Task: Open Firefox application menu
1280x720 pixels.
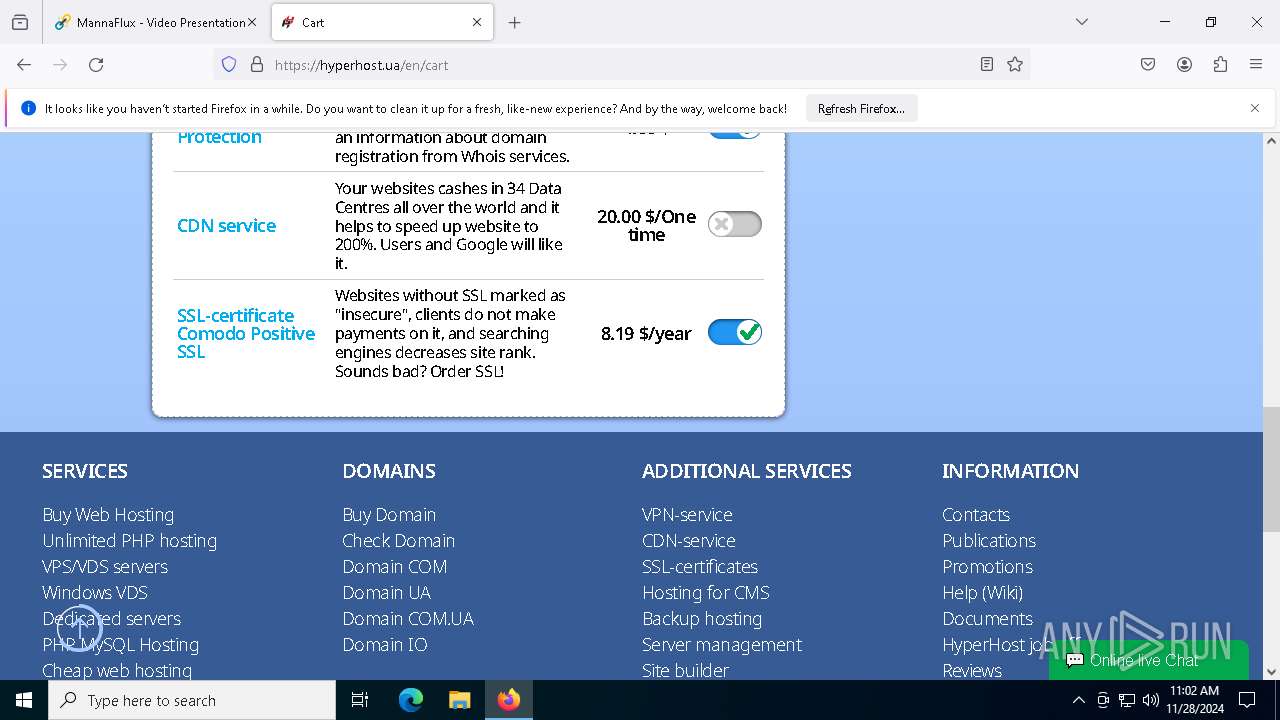Action: click(x=1256, y=65)
